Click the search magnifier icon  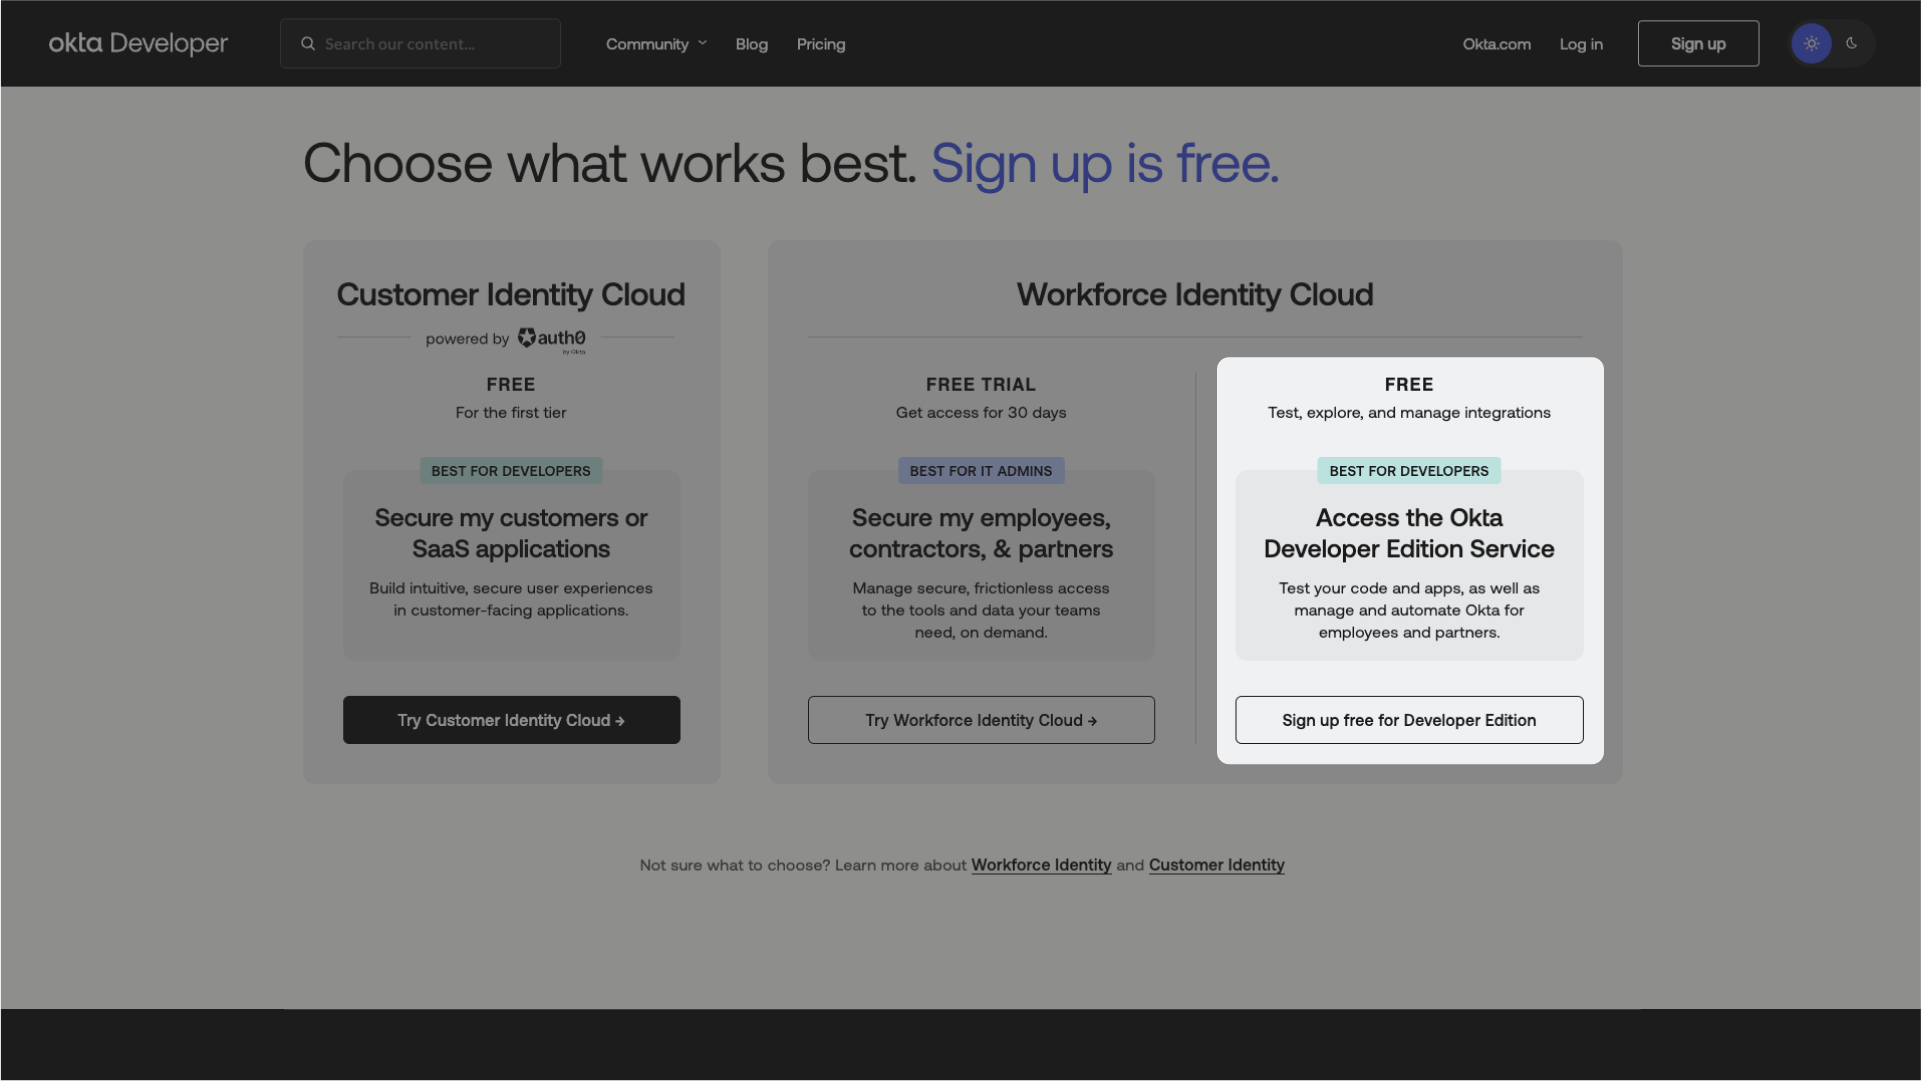coord(305,44)
